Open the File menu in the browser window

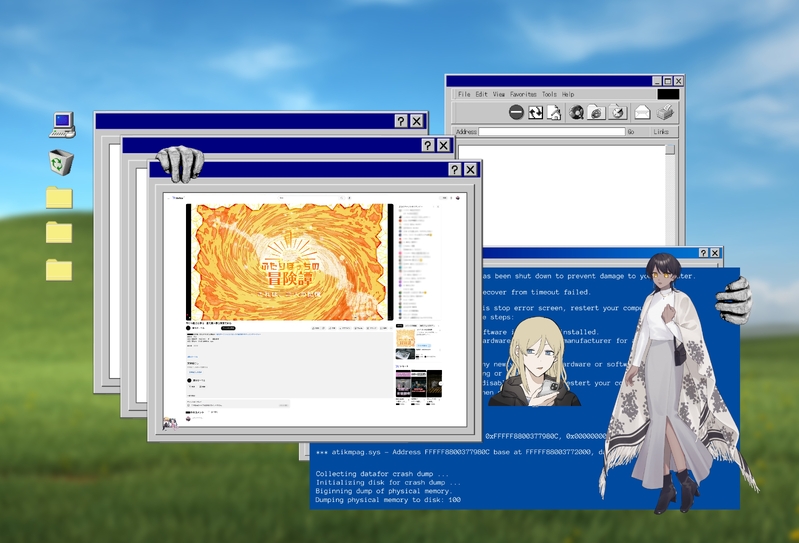pos(464,94)
